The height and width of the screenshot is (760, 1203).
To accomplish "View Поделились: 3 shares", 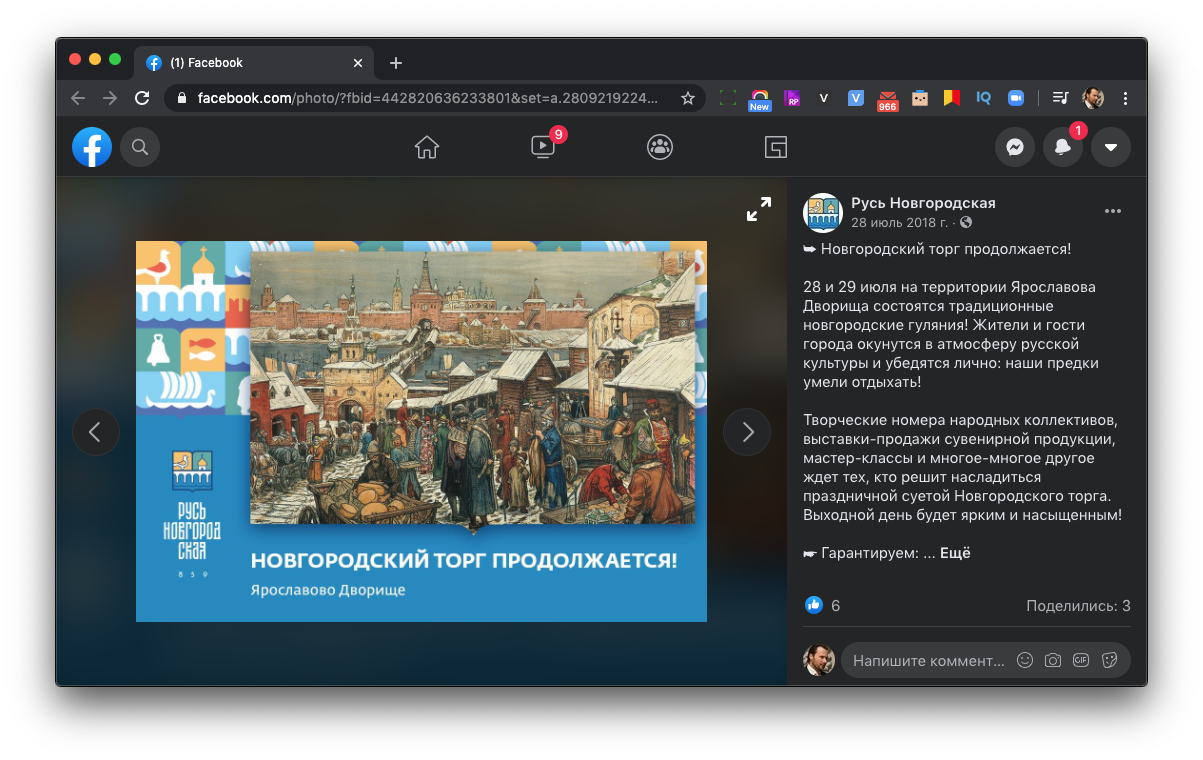I will 1078,606.
